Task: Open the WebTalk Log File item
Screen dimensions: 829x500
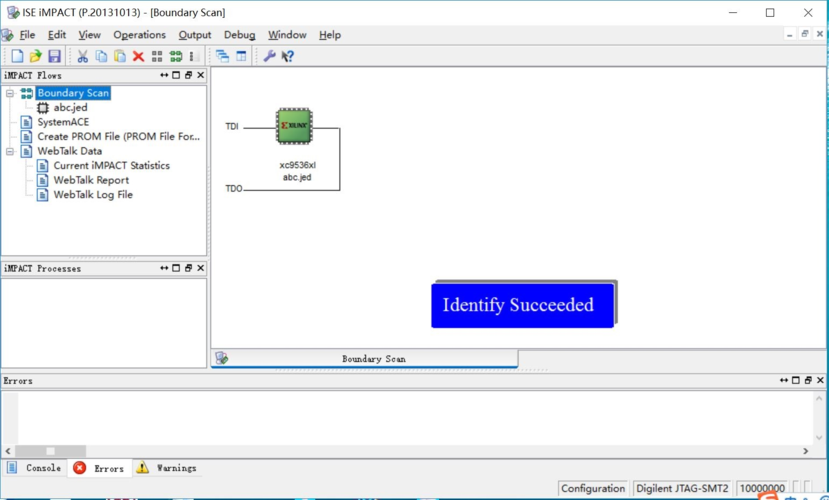Action: (93, 195)
